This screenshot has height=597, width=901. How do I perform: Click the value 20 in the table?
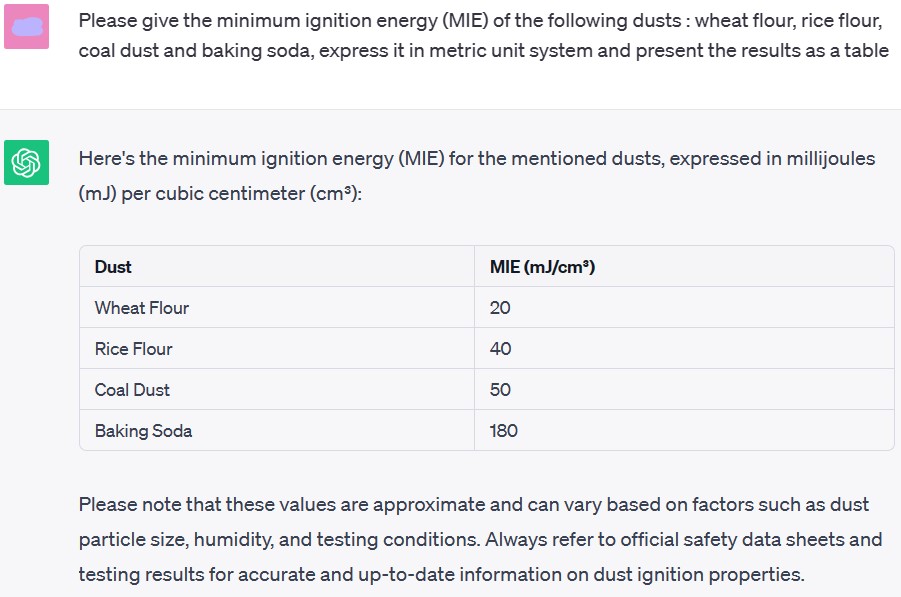pos(500,308)
